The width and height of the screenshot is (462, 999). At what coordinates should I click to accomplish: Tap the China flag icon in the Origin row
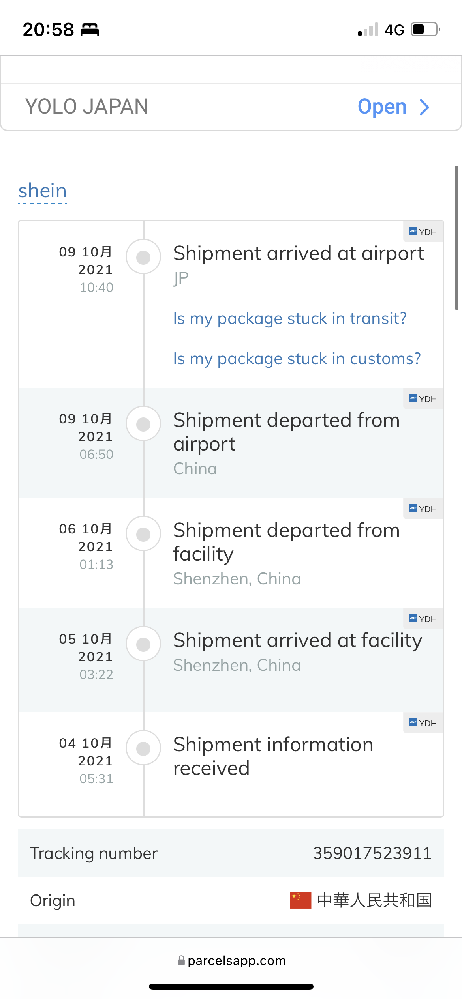point(300,900)
